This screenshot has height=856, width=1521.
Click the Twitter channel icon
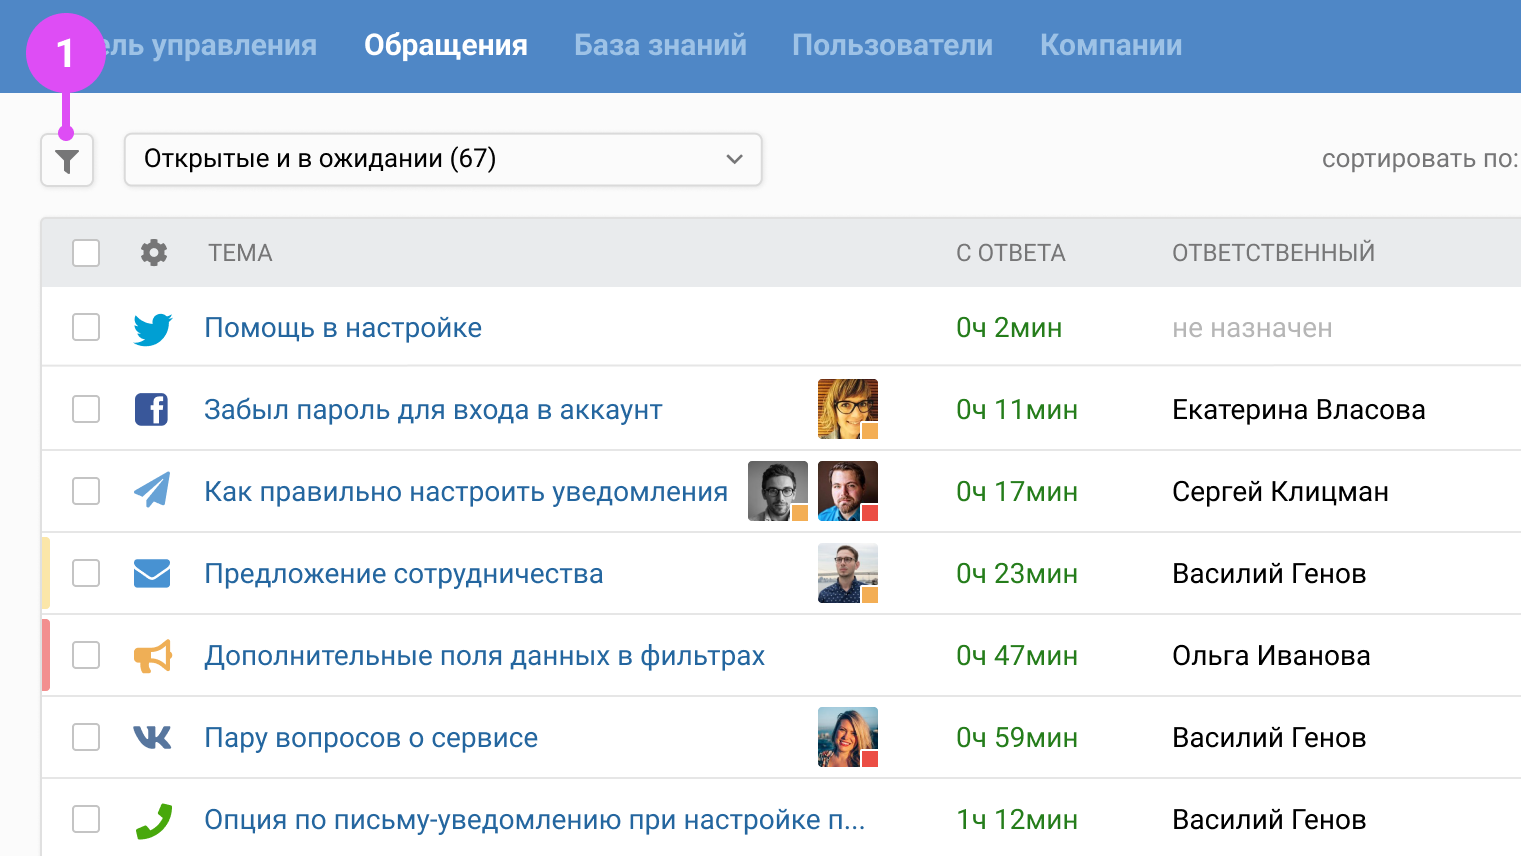[x=153, y=328]
